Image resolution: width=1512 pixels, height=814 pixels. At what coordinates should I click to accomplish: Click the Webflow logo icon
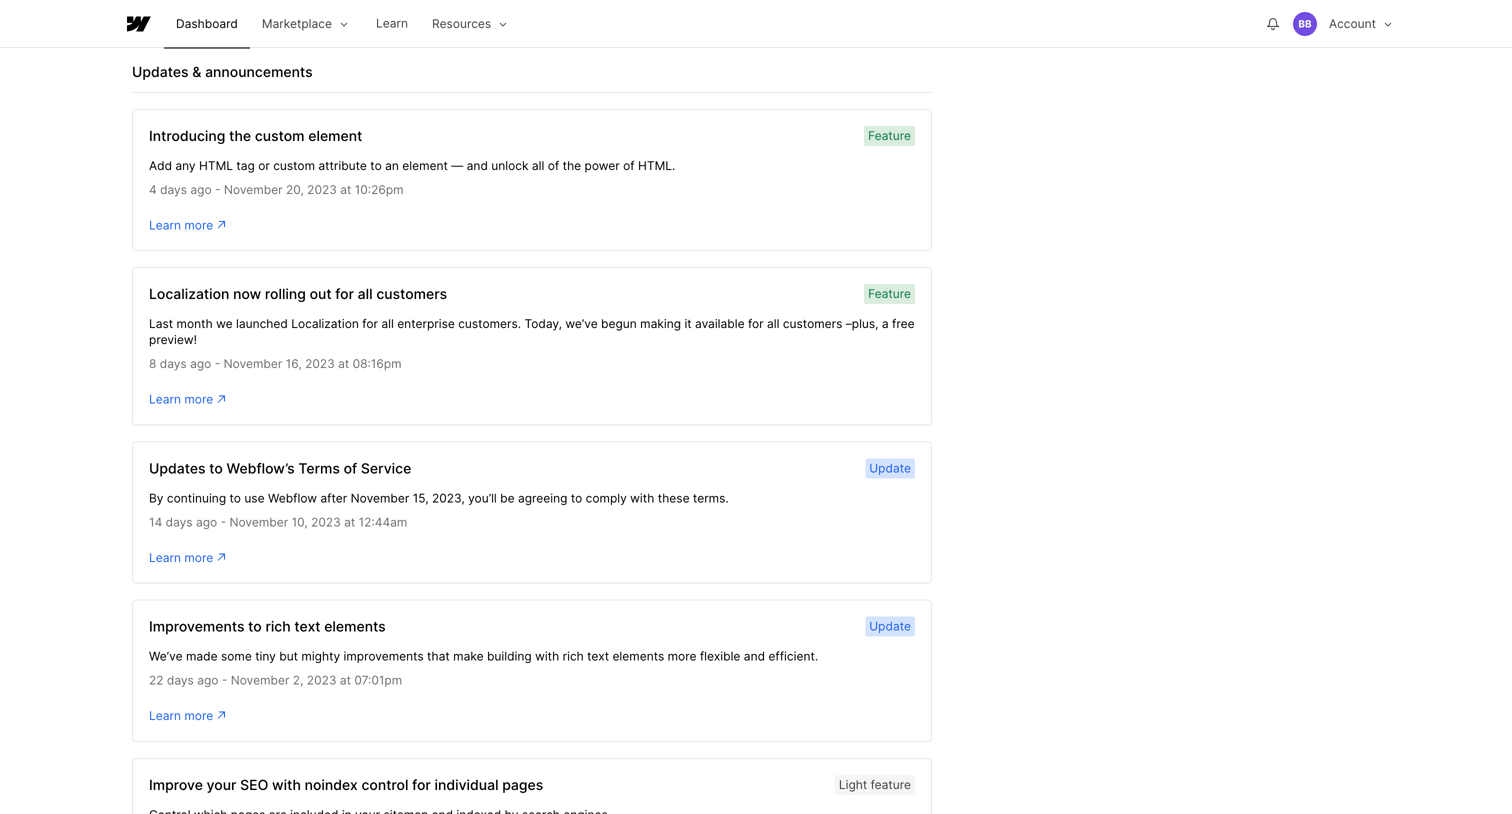click(x=138, y=24)
